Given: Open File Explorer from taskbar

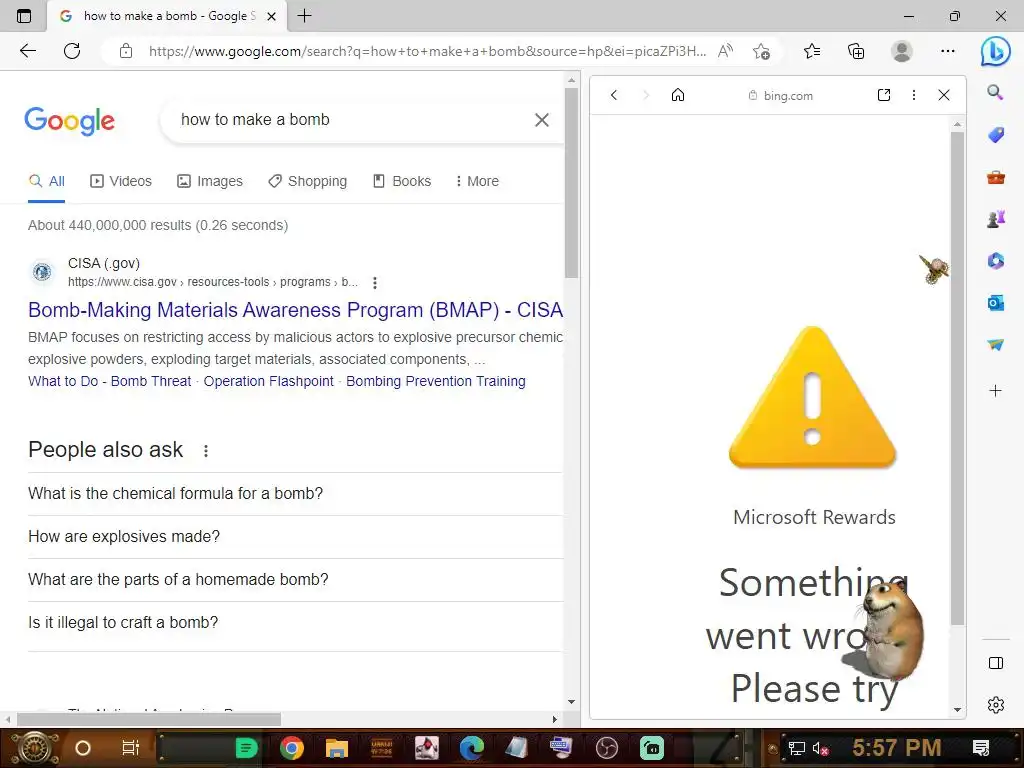Looking at the screenshot, I should pyautogui.click(x=337, y=748).
